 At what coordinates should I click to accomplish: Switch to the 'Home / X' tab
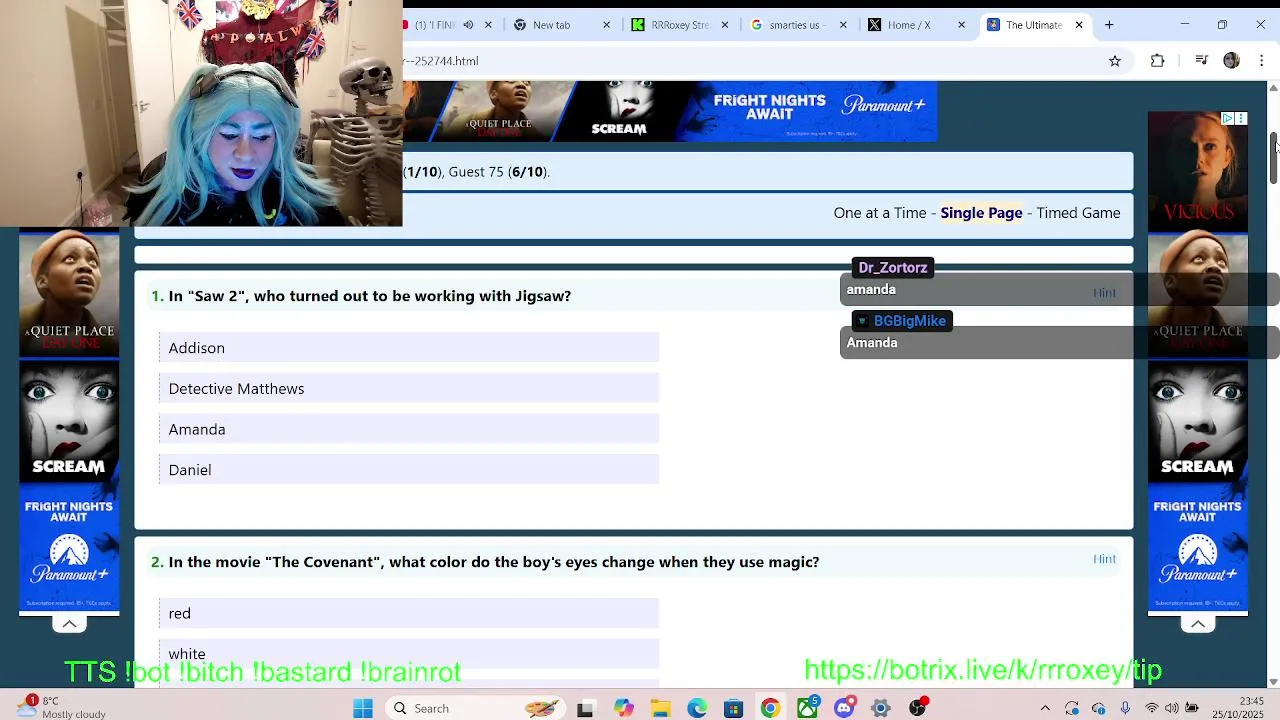[915, 25]
